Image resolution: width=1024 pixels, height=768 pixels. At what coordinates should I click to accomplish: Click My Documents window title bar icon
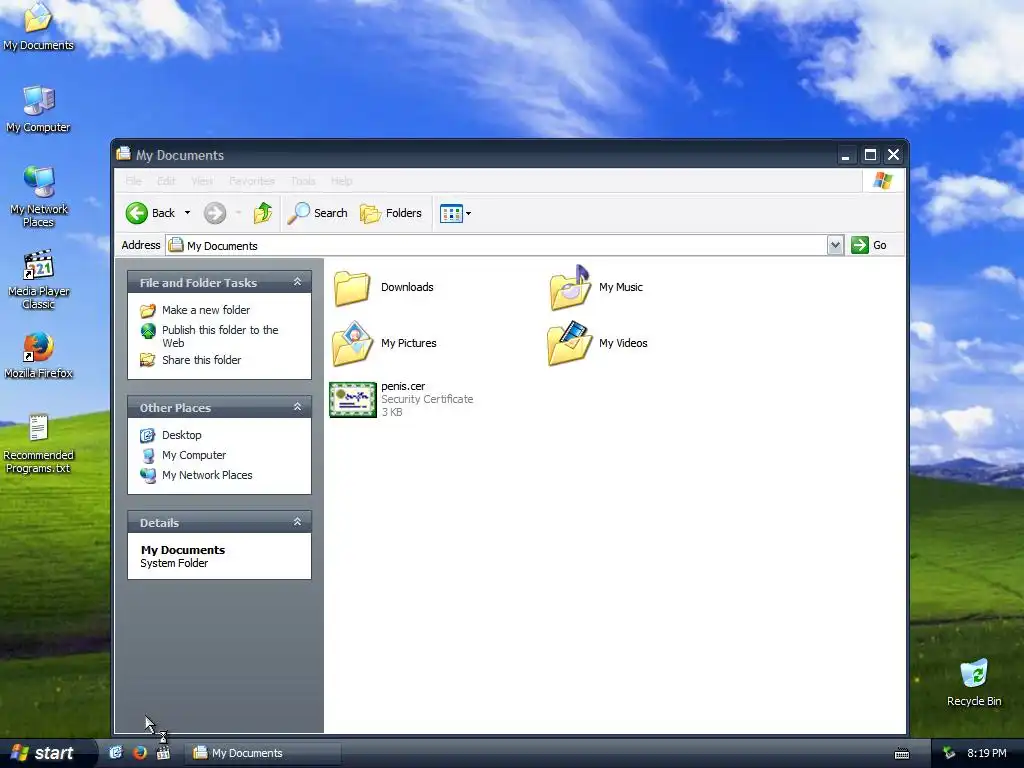[123, 153]
